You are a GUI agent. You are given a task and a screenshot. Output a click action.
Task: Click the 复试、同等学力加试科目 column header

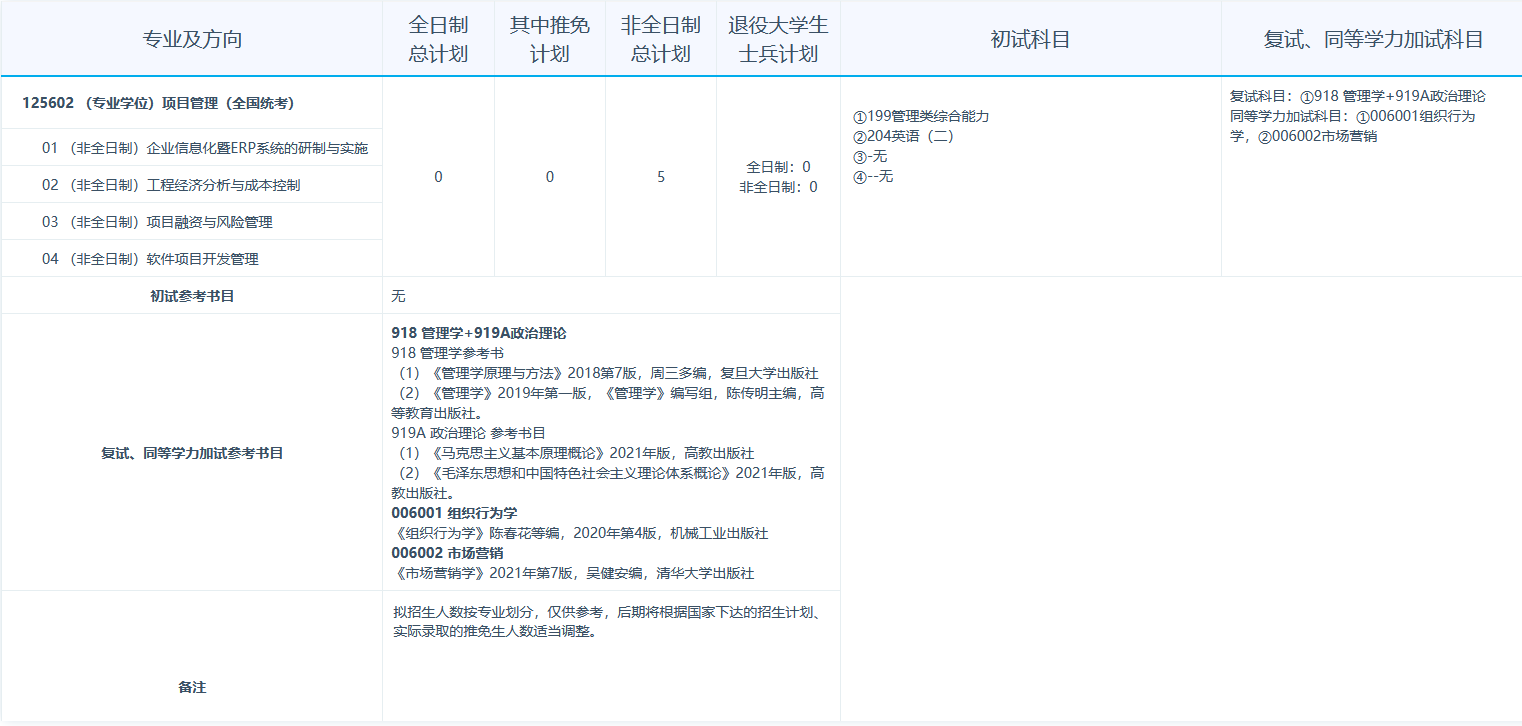pyautogui.click(x=1373, y=39)
